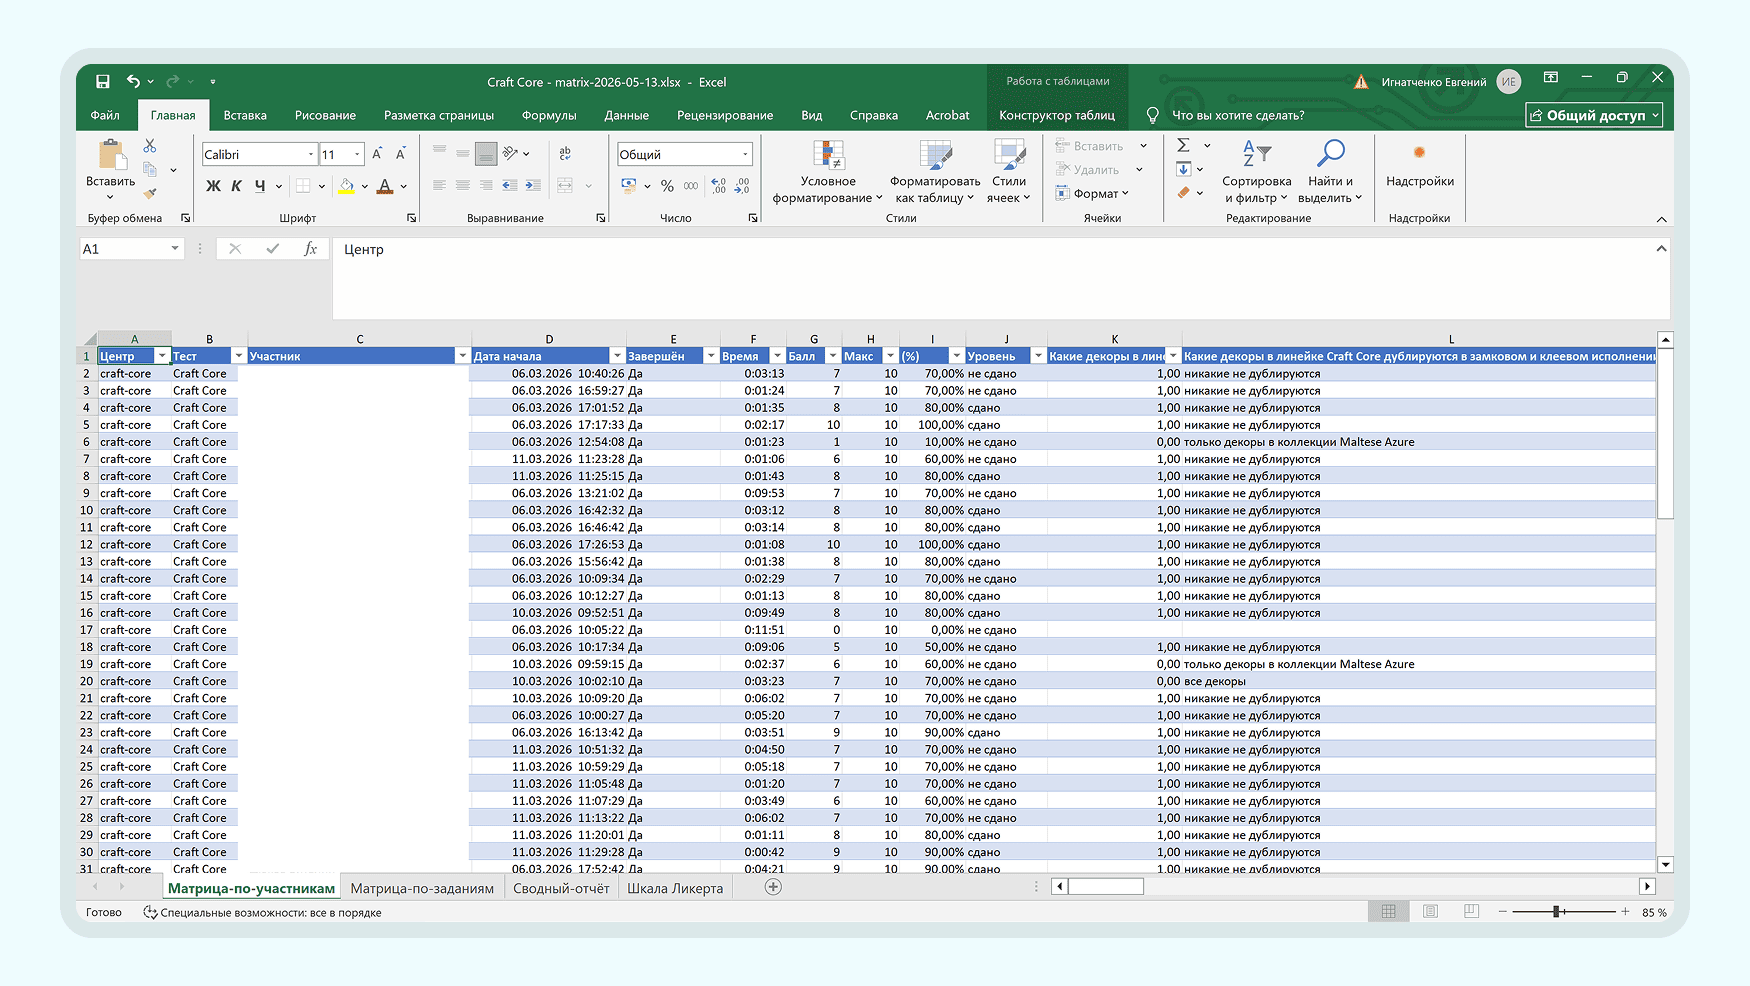Decrease font size with the smaller A
Viewport: 1750px width, 986px height.
coord(400,154)
